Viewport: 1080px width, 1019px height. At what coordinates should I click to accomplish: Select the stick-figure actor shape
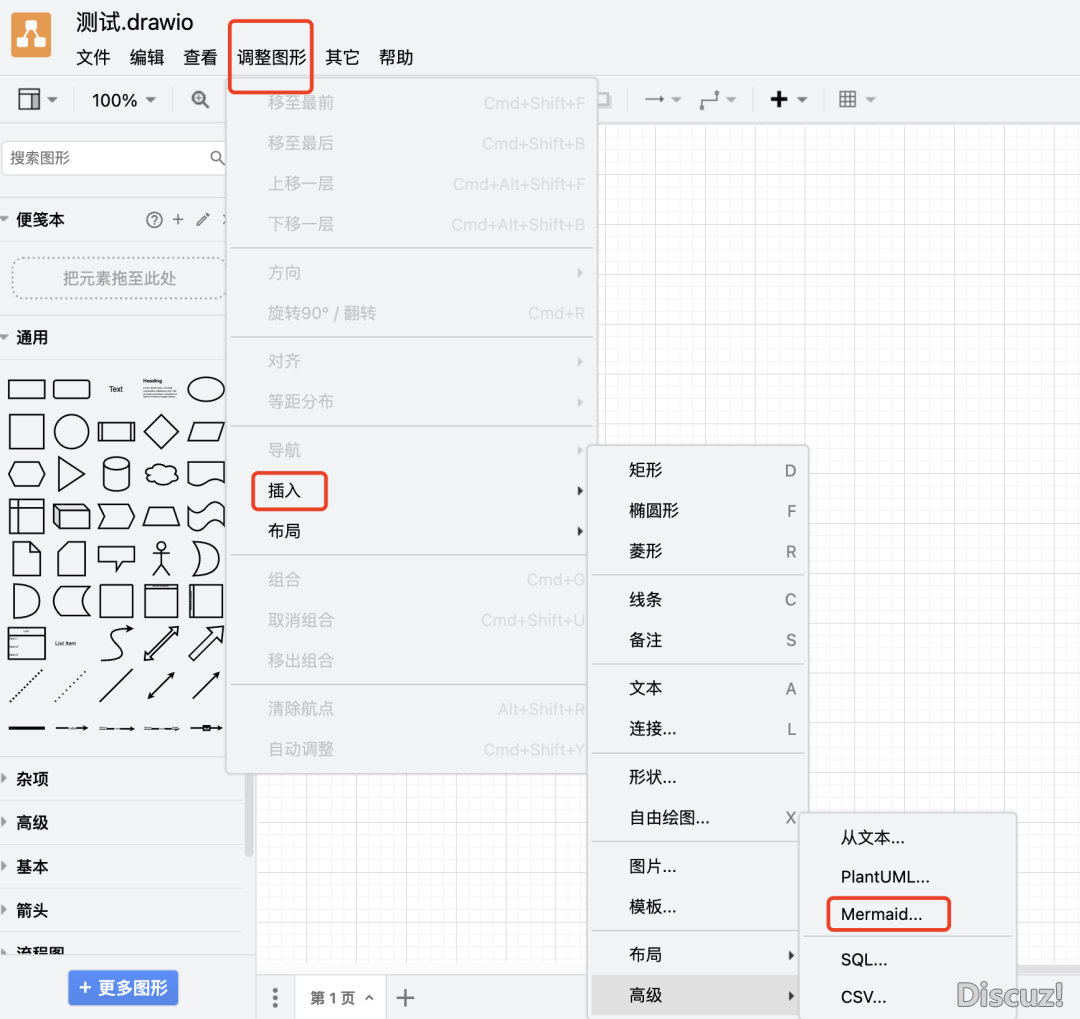tap(161, 558)
